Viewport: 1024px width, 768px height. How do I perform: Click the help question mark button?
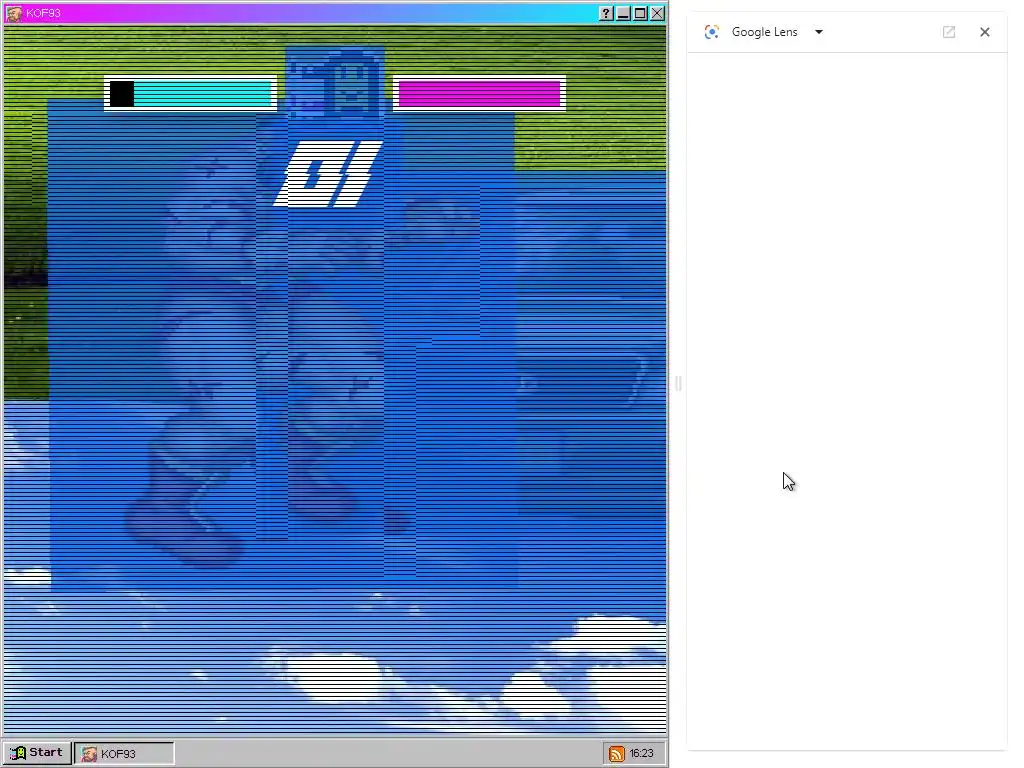[x=606, y=13]
